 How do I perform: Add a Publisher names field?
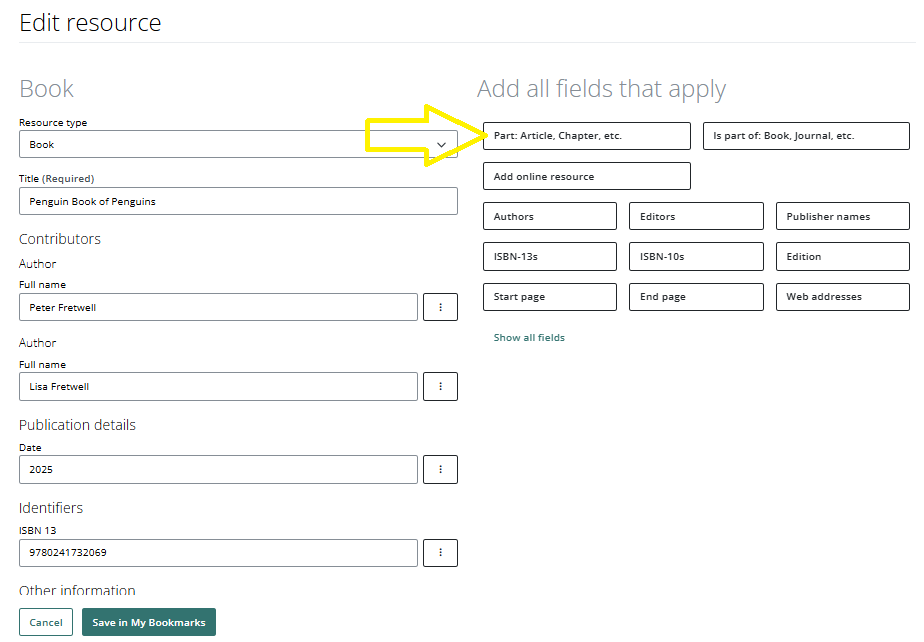tap(842, 216)
